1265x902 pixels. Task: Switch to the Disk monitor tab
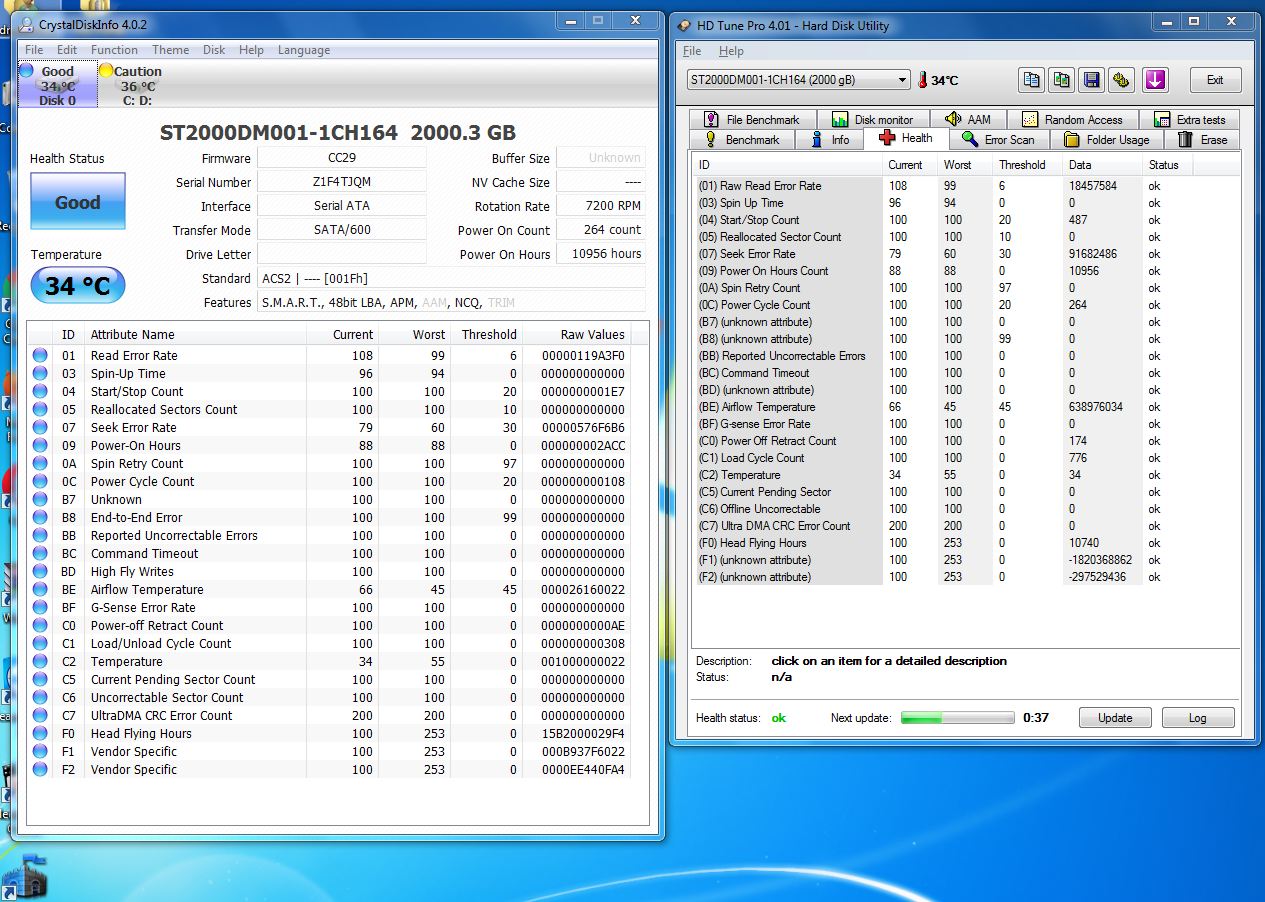(x=872, y=120)
